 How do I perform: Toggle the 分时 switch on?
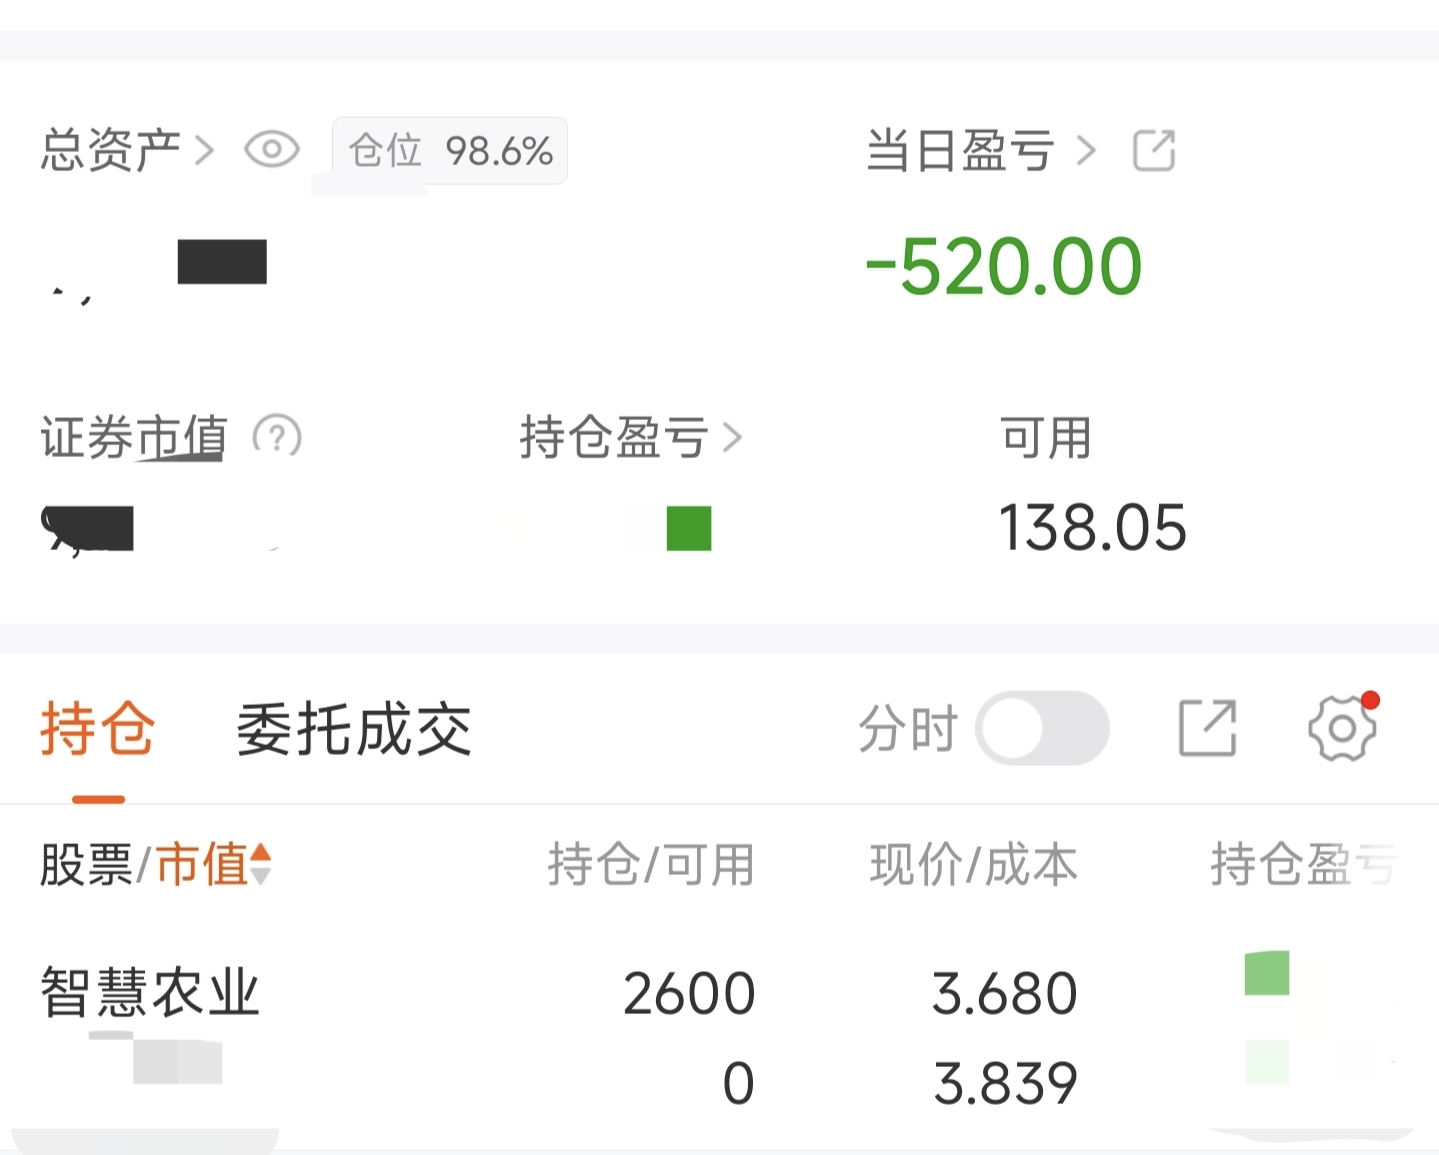[1042, 728]
